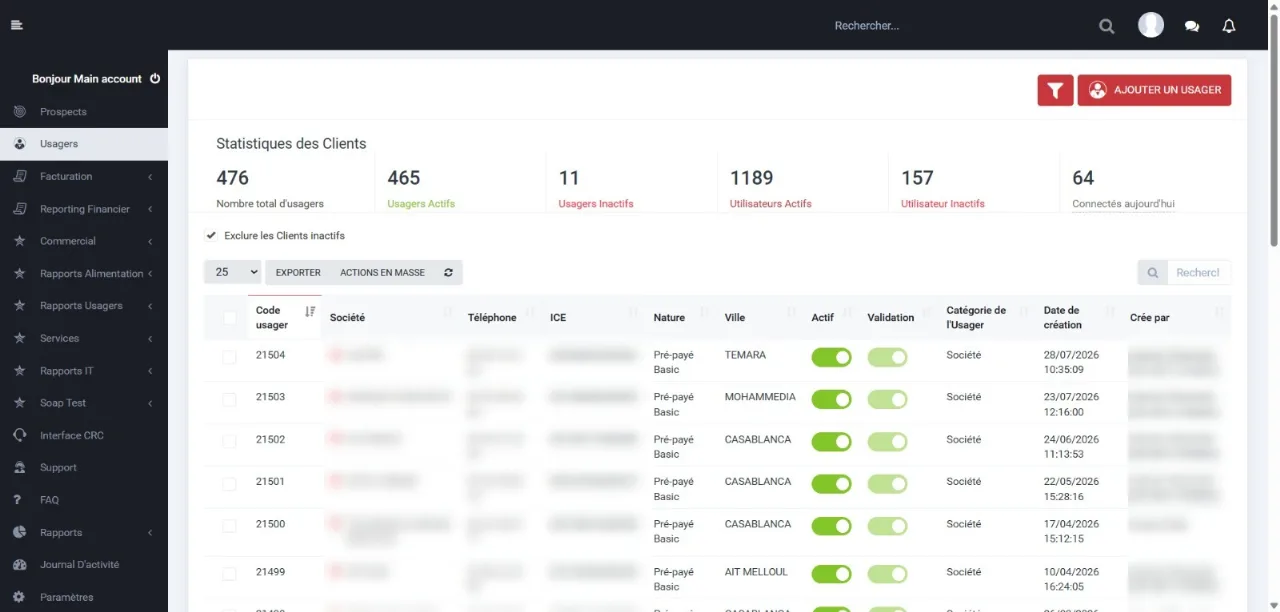Click the magnifier icon in table search box

(x=1153, y=272)
